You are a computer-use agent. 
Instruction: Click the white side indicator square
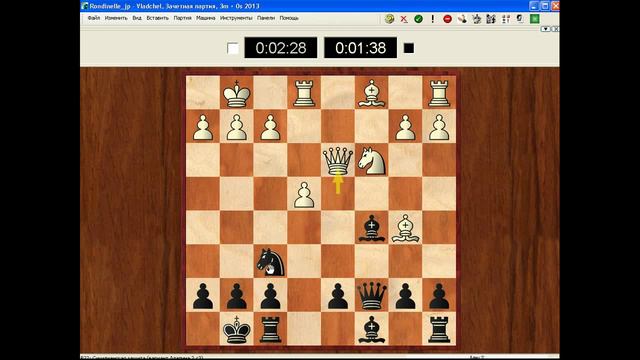pyautogui.click(x=233, y=48)
